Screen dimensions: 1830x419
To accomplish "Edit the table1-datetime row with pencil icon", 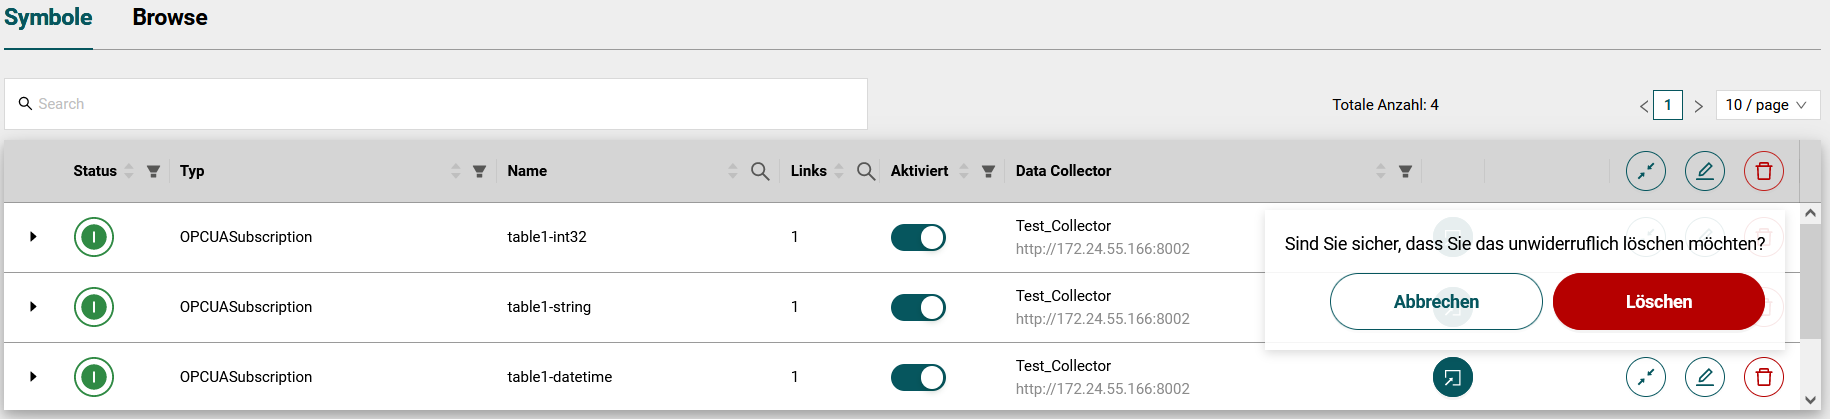I will [x=1704, y=377].
